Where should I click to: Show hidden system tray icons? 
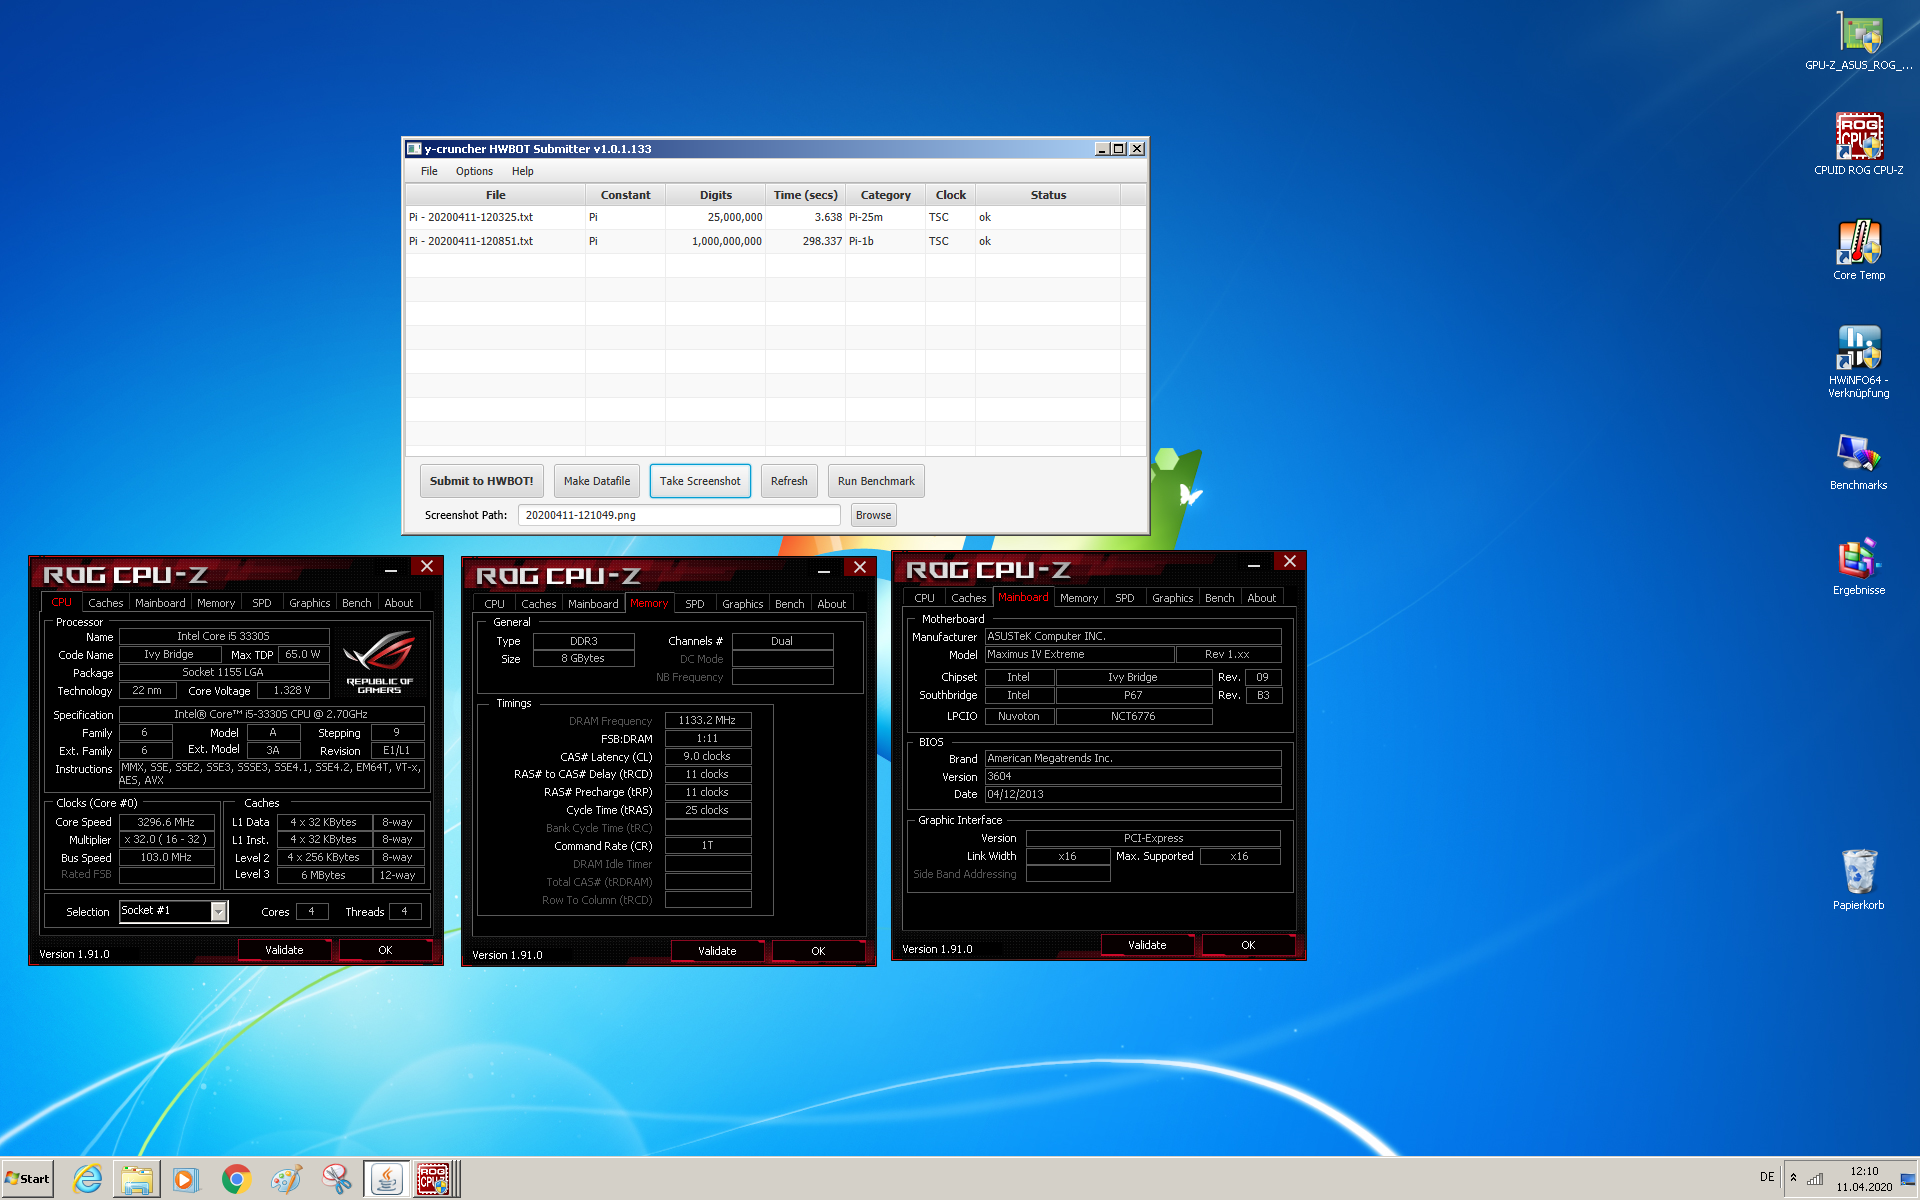pyautogui.click(x=1793, y=1178)
